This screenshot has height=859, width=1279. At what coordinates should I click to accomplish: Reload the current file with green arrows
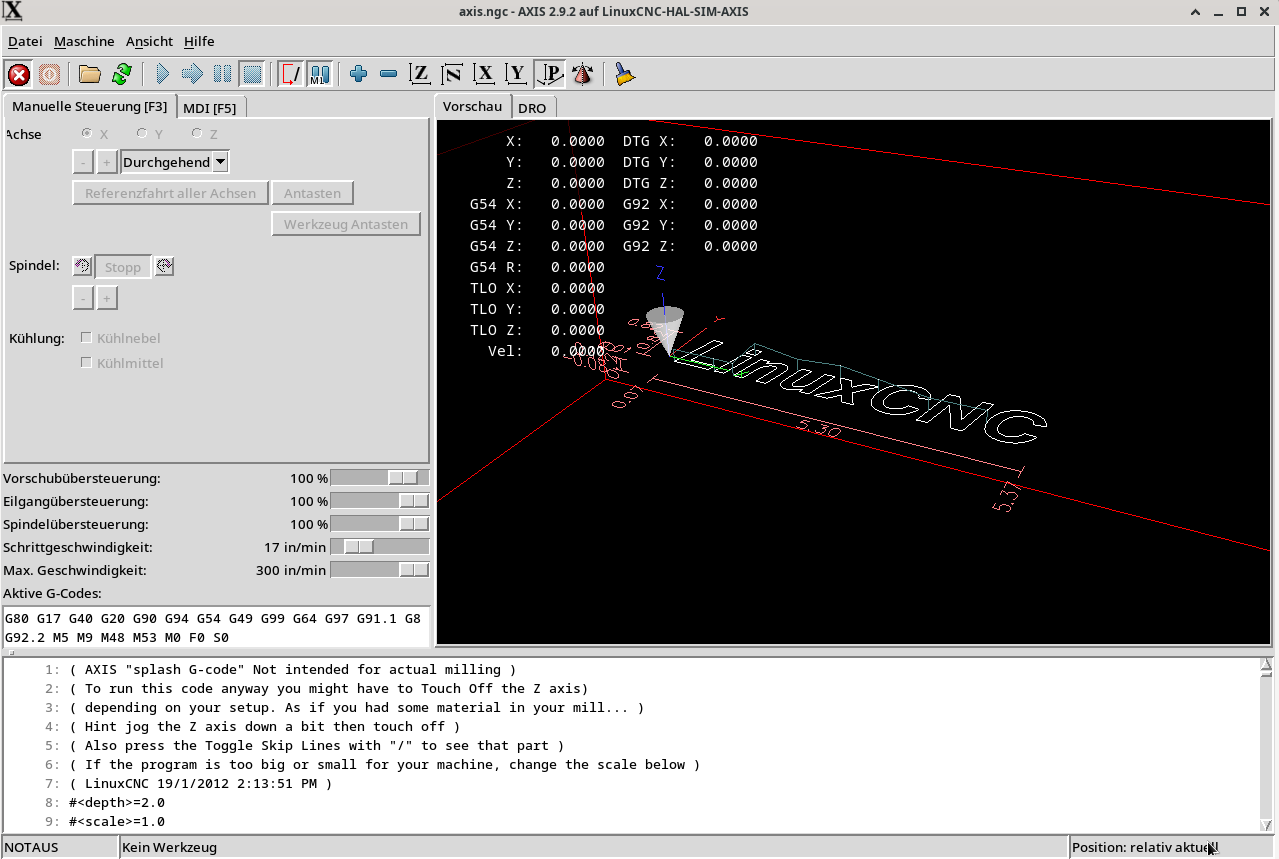tap(122, 74)
